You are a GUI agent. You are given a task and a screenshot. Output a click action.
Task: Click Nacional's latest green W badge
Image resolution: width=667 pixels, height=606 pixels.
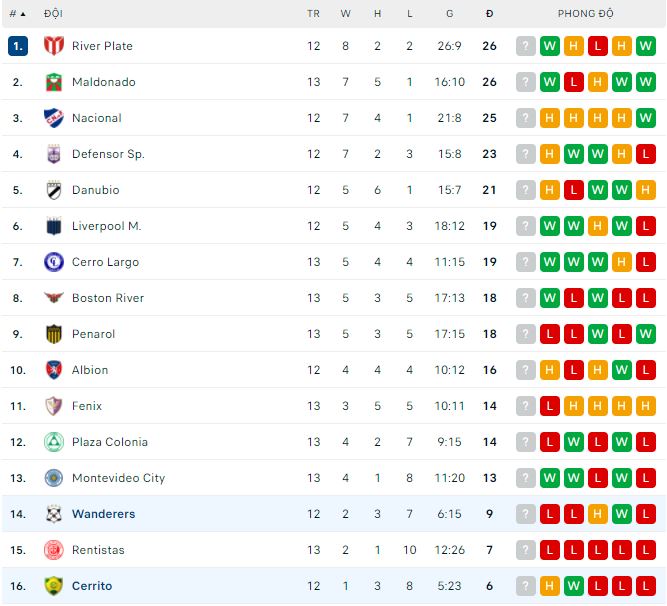tap(646, 118)
